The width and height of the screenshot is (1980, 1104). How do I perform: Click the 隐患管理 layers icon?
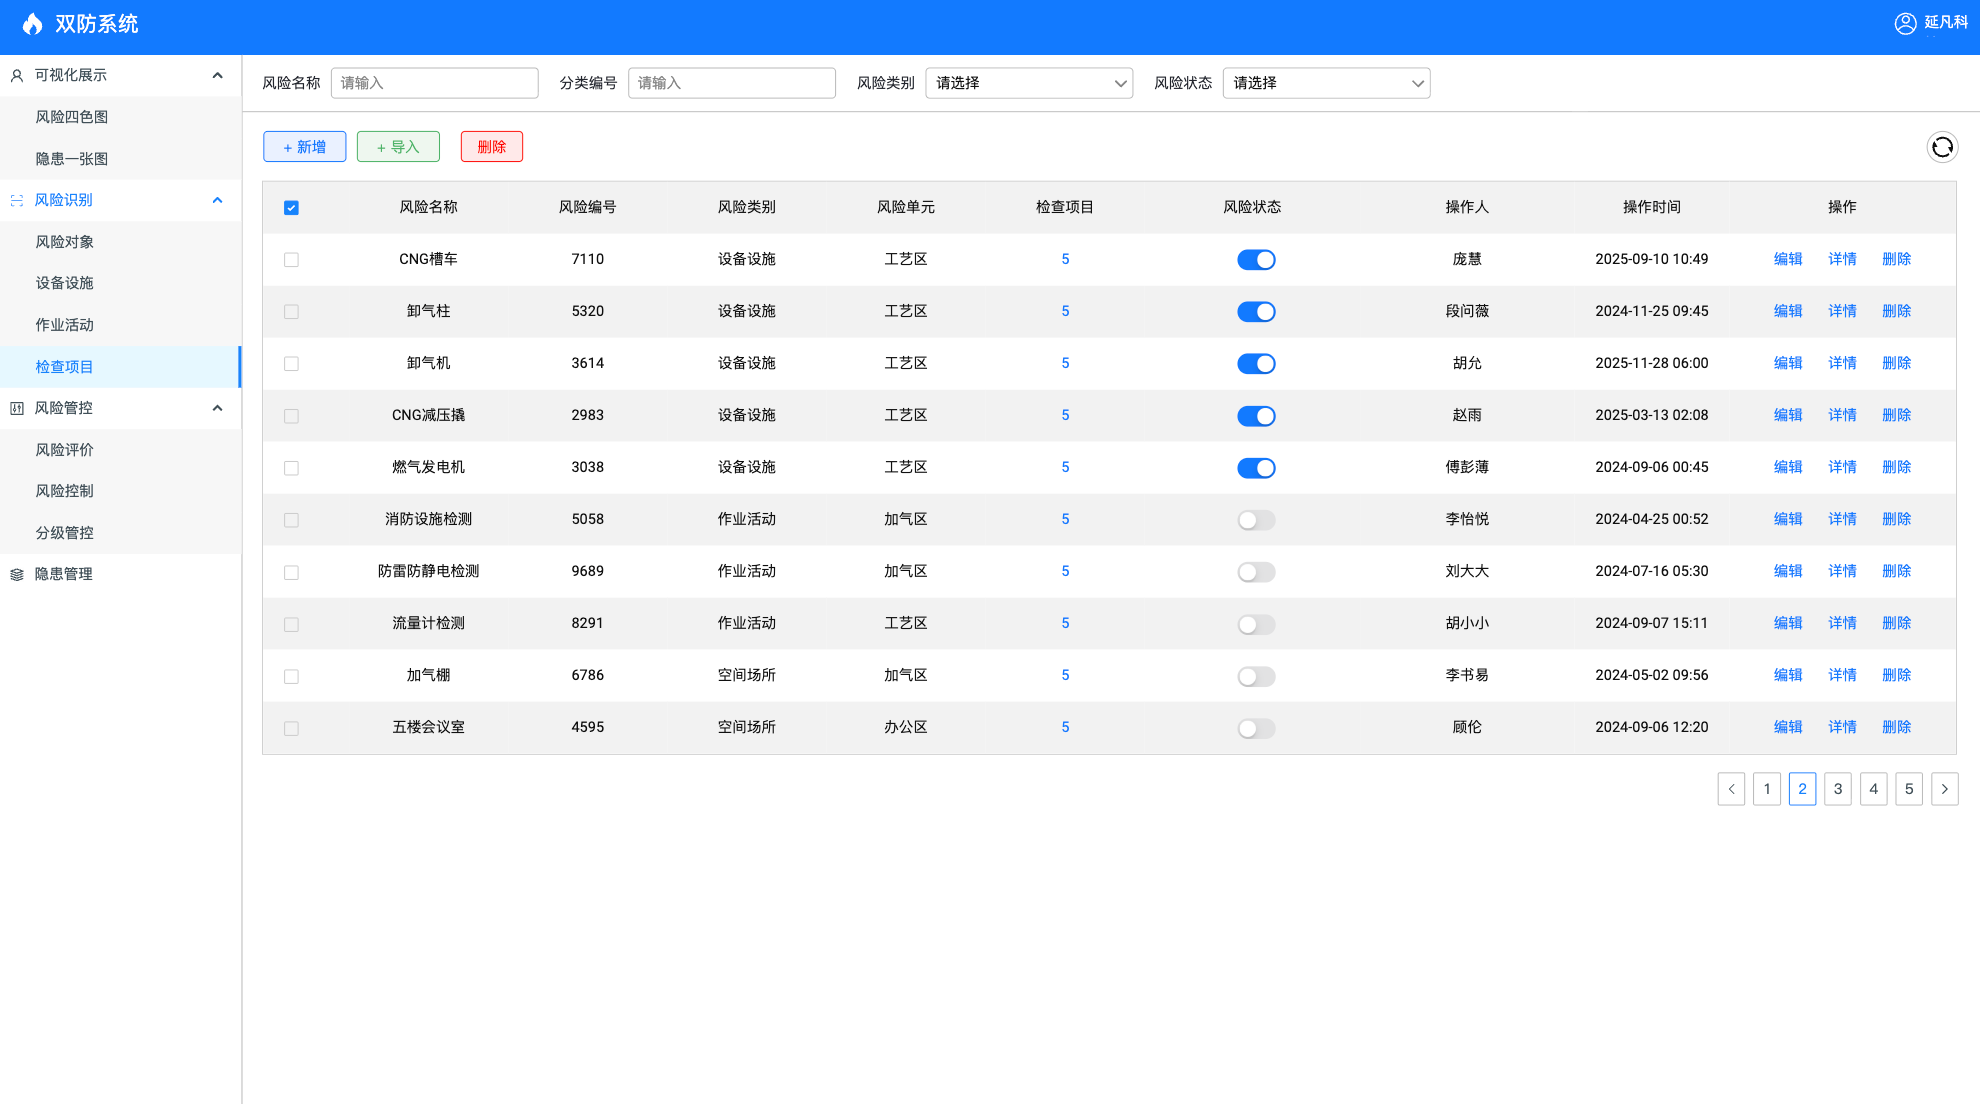(x=17, y=574)
